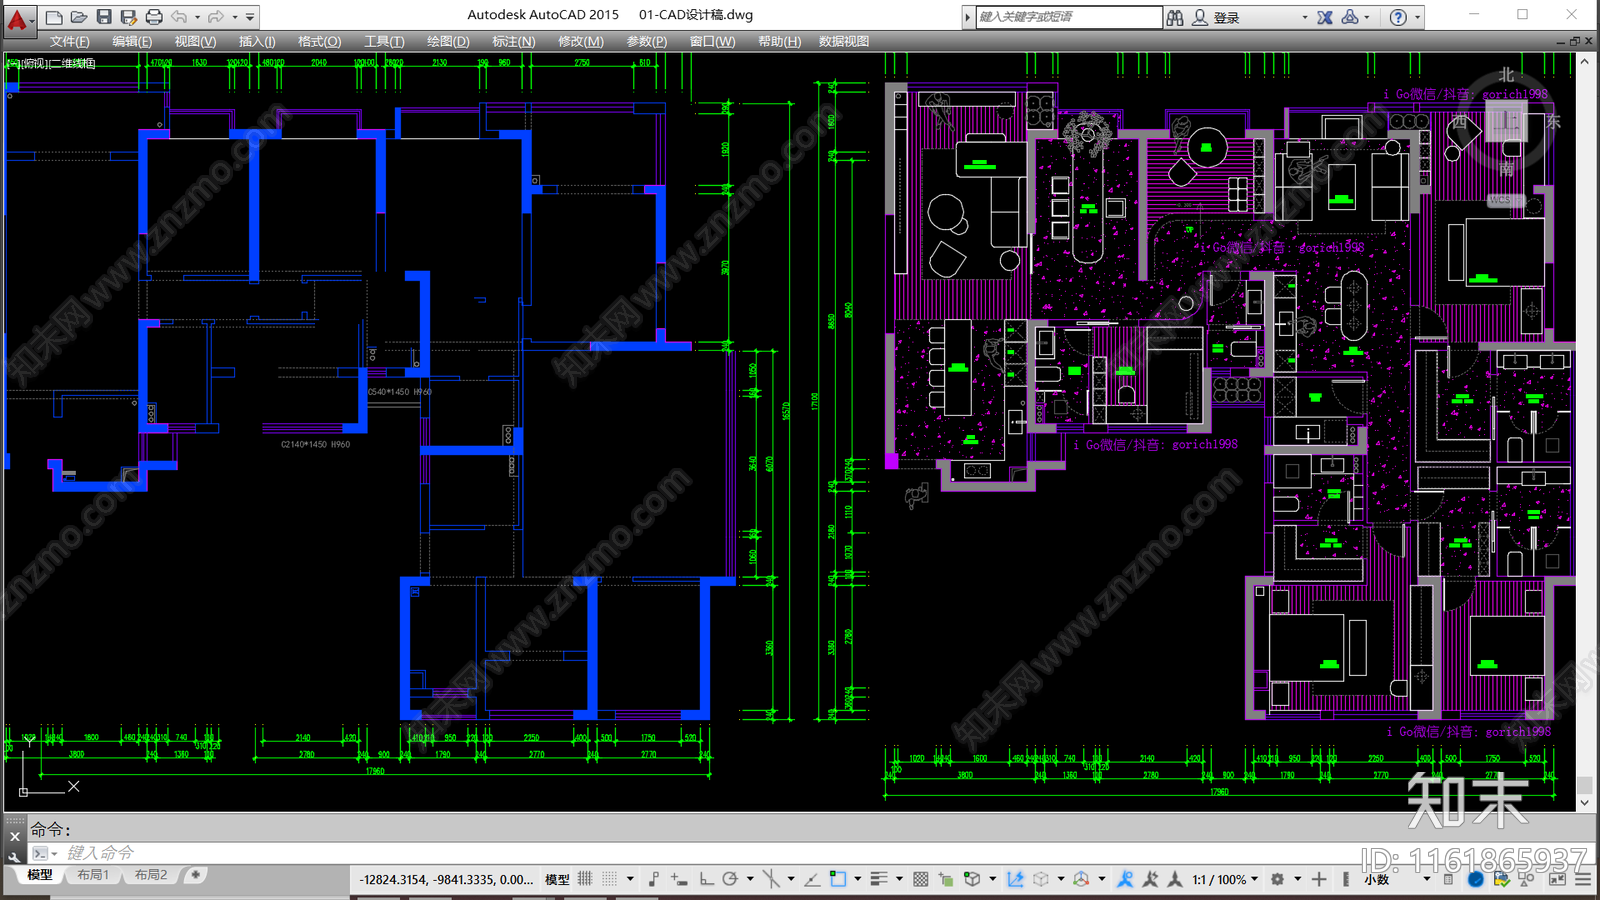This screenshot has width=1600, height=900.
Task: Open the 帮助(H) menu
Action: pyautogui.click(x=779, y=41)
